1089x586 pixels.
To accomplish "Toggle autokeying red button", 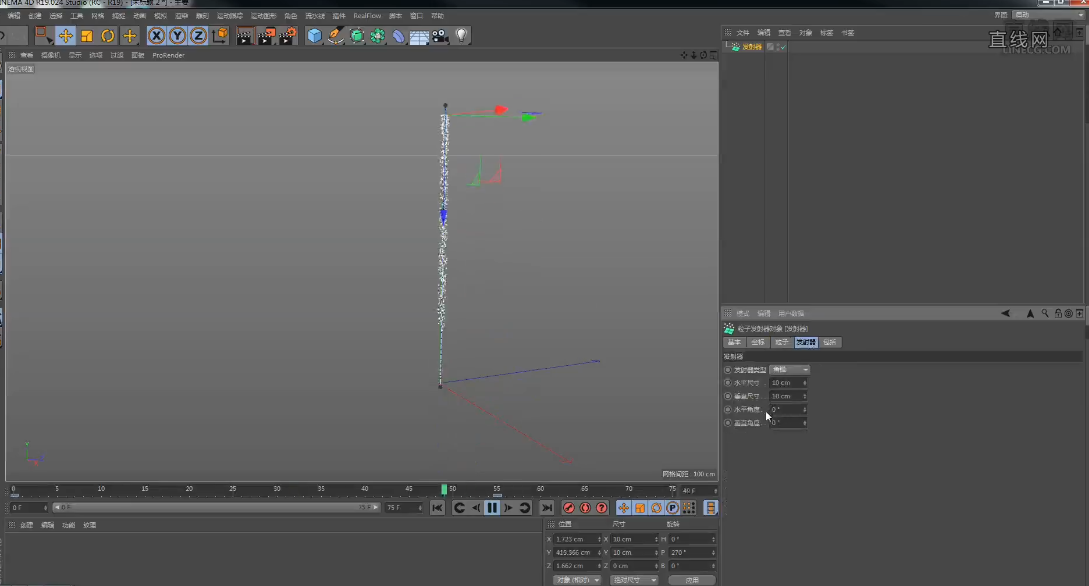I will tap(585, 508).
